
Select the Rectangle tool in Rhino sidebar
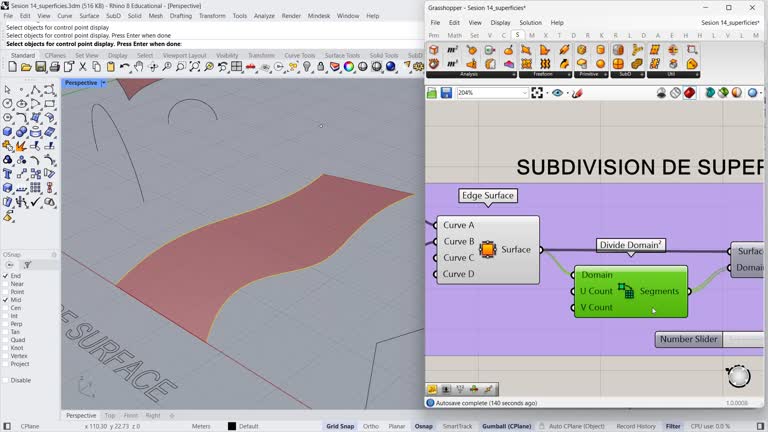49,104
